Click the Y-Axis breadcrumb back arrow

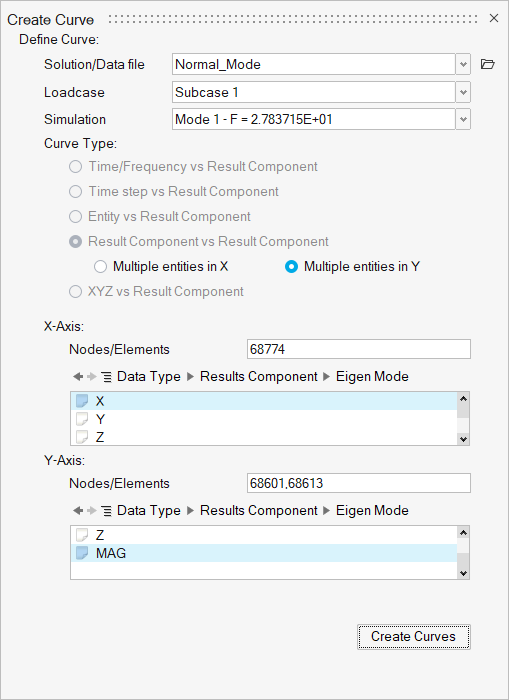coord(78,511)
